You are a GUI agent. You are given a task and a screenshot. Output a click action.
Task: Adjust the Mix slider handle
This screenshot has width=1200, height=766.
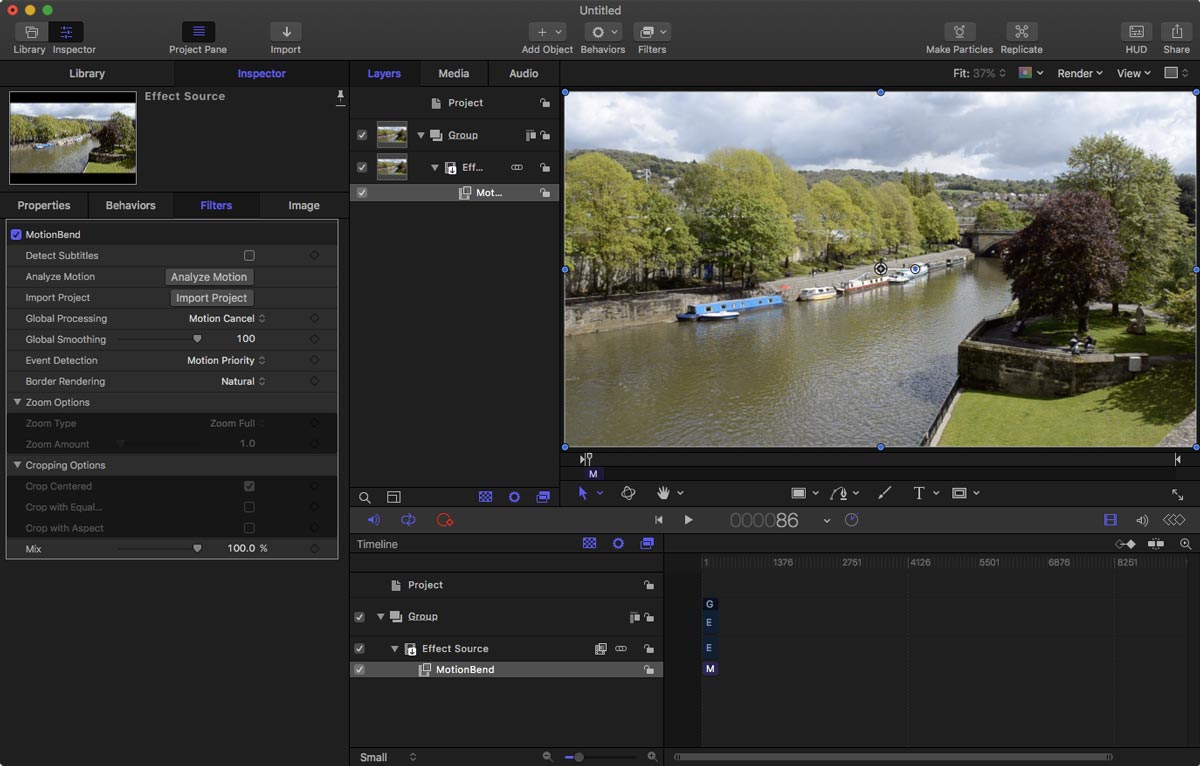(x=197, y=549)
